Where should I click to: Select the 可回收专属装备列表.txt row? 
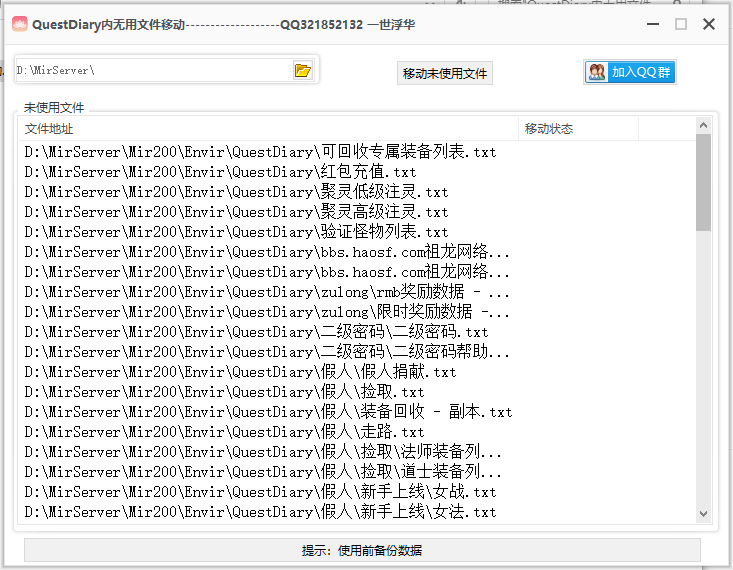[x=356, y=152]
